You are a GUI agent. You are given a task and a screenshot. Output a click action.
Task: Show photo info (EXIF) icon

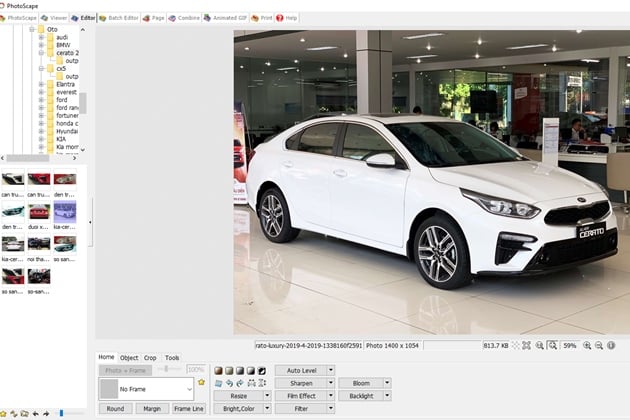611,346
